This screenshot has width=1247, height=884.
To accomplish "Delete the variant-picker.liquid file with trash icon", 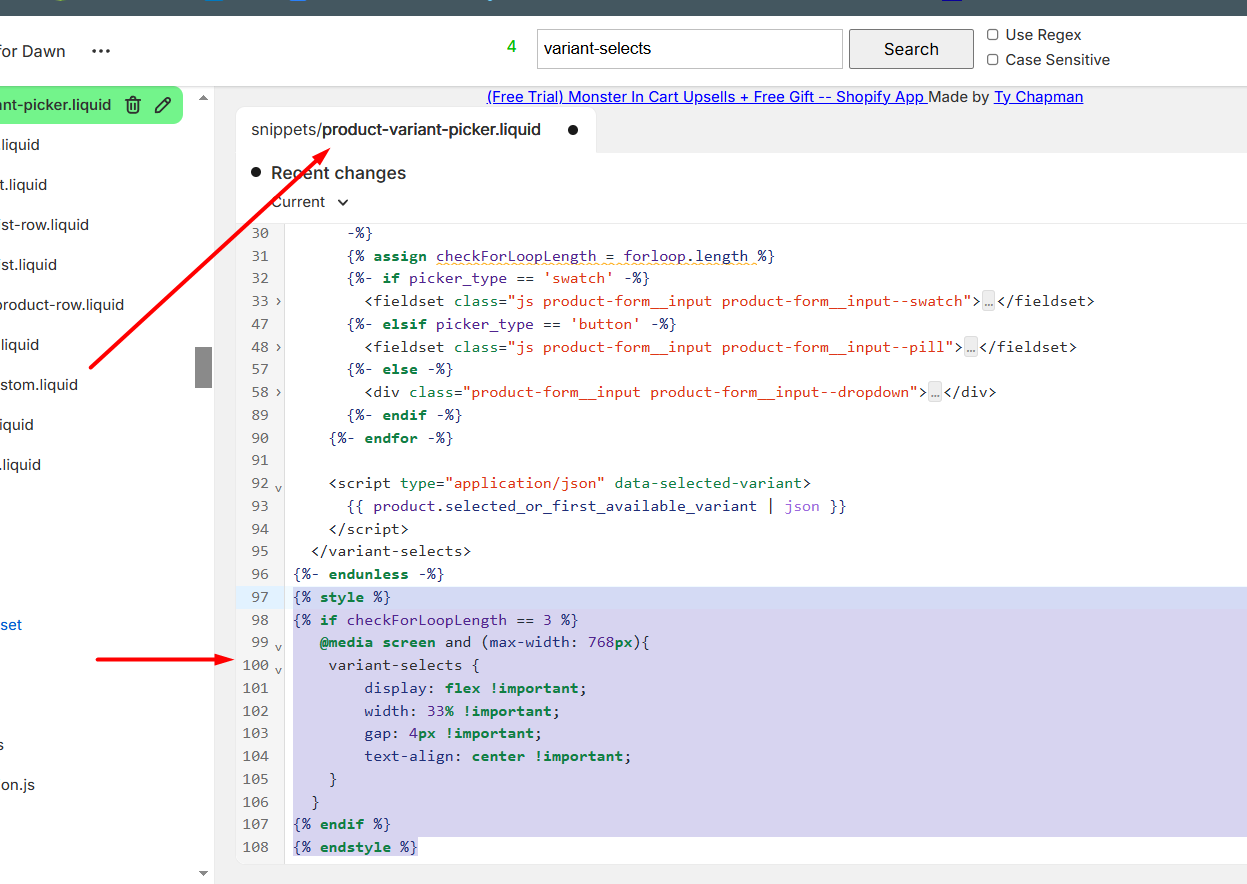I will [133, 105].
